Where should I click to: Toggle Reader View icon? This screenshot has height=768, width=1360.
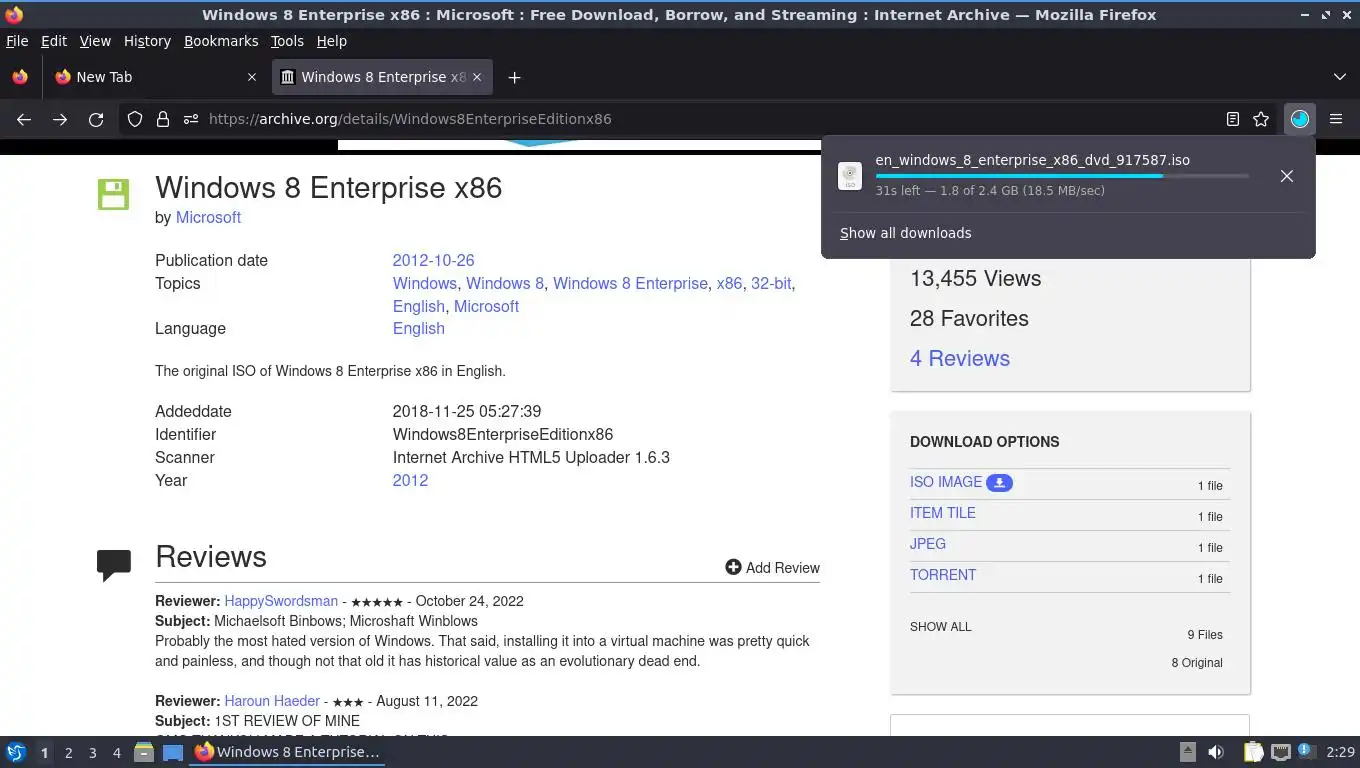coord(1233,119)
